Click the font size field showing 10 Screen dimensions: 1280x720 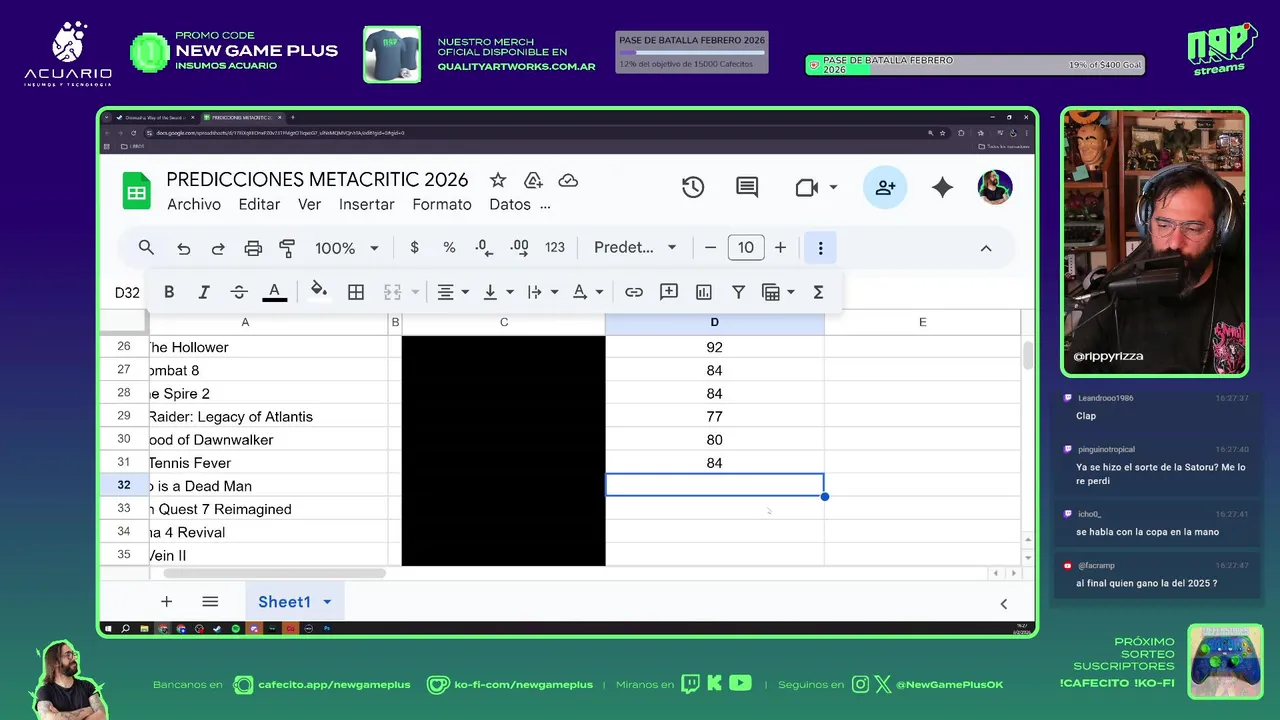pyautogui.click(x=745, y=248)
